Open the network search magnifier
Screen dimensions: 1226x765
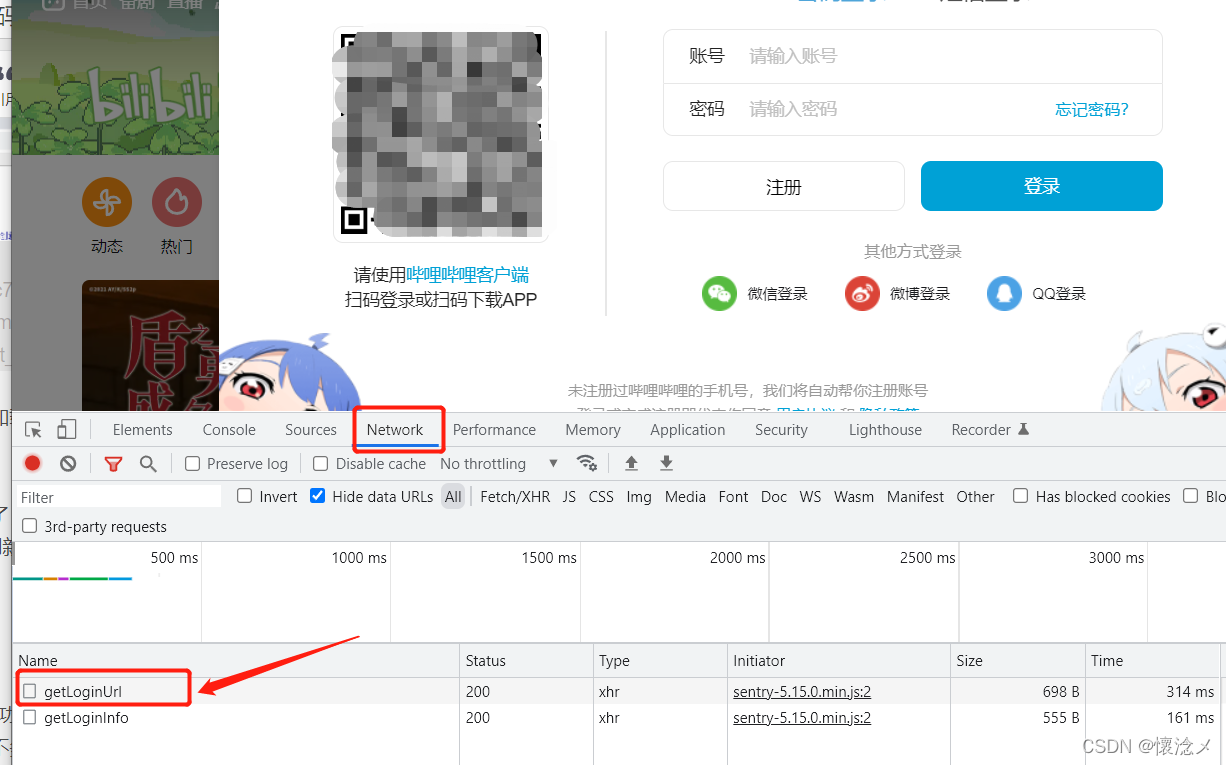point(147,463)
